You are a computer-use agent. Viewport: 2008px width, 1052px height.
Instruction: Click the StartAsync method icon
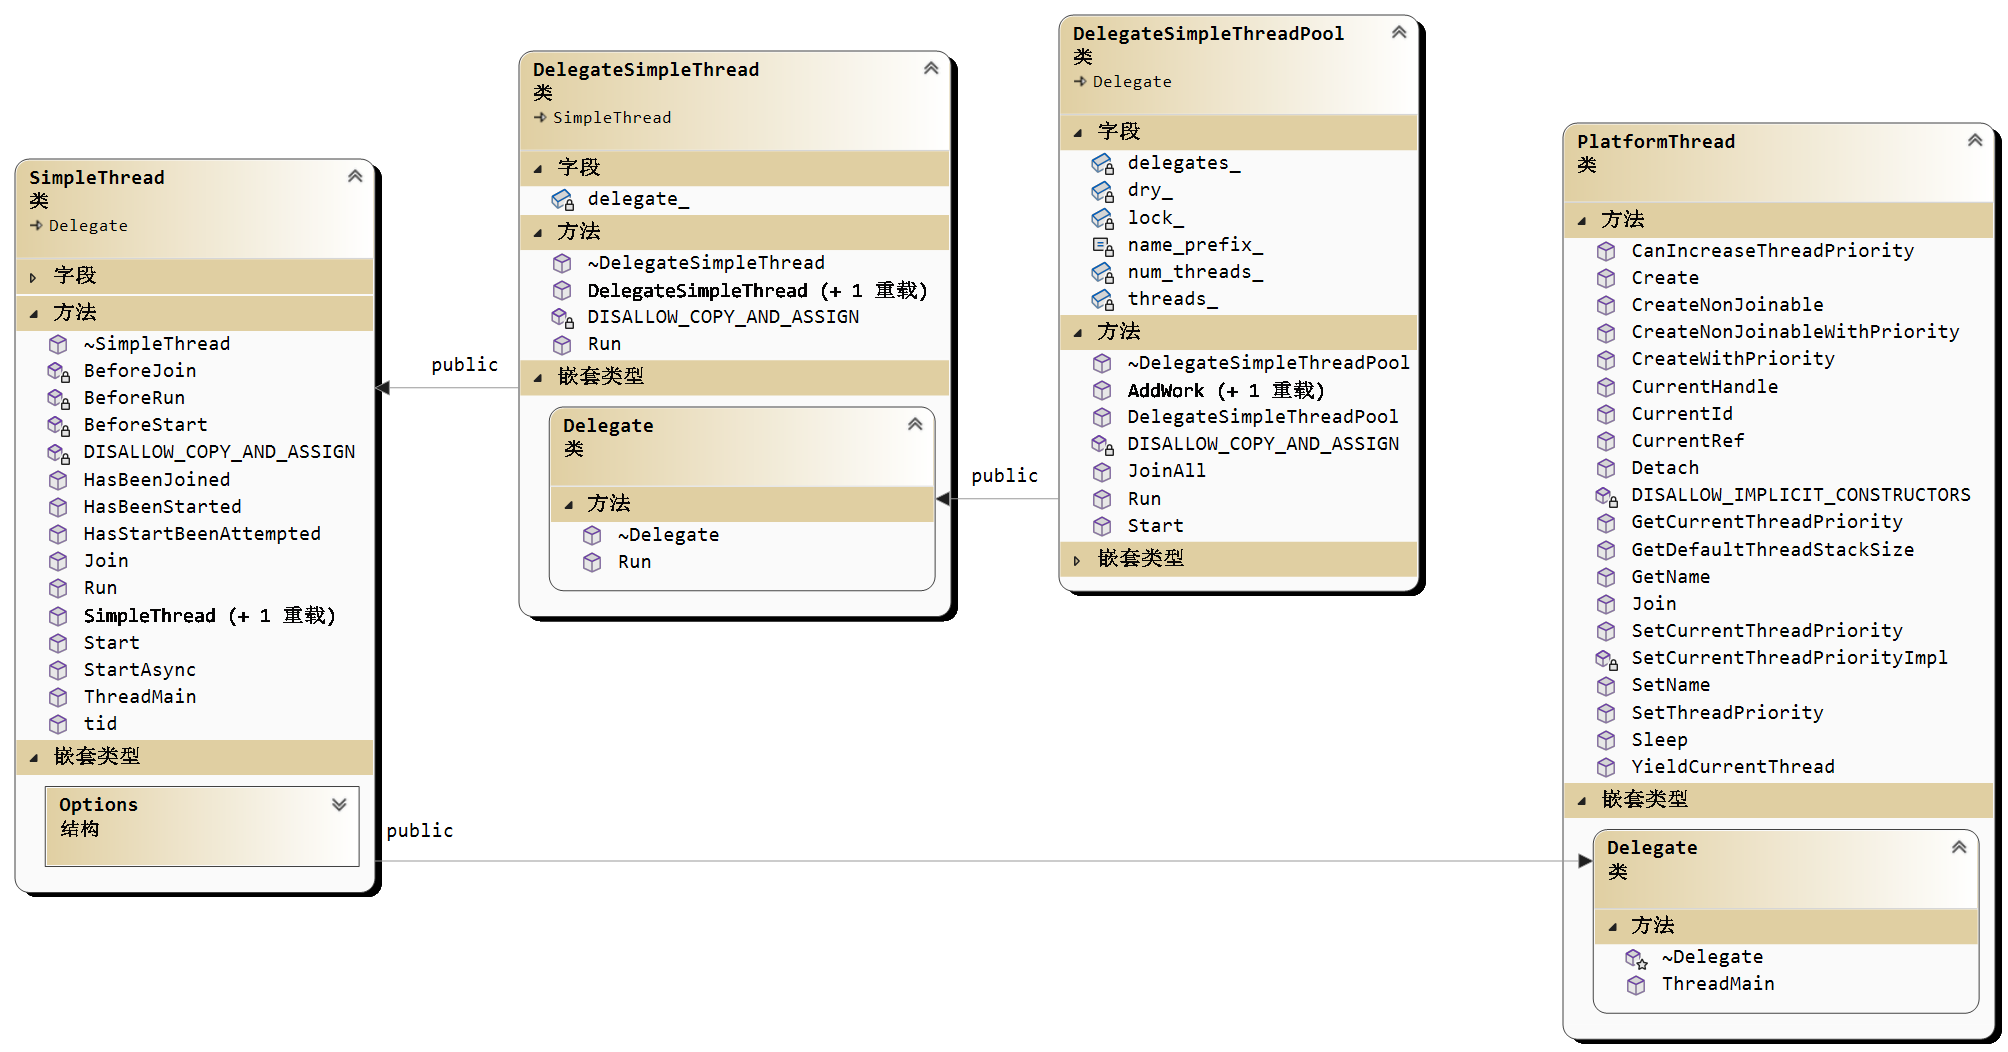click(59, 670)
